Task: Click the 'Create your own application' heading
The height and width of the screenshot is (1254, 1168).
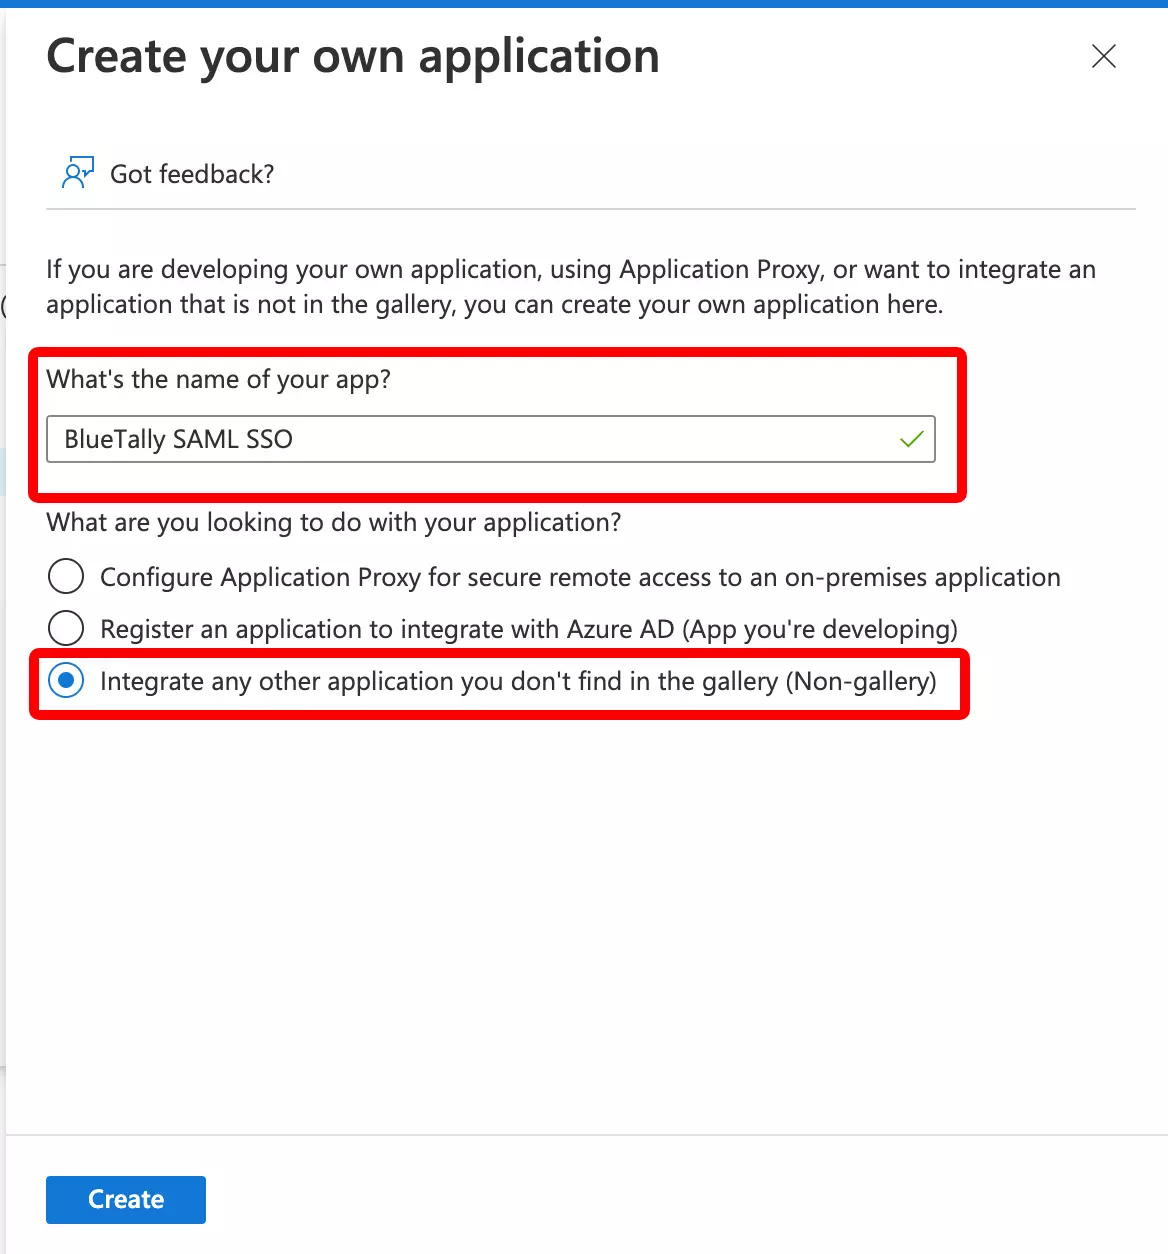Action: coord(353,56)
